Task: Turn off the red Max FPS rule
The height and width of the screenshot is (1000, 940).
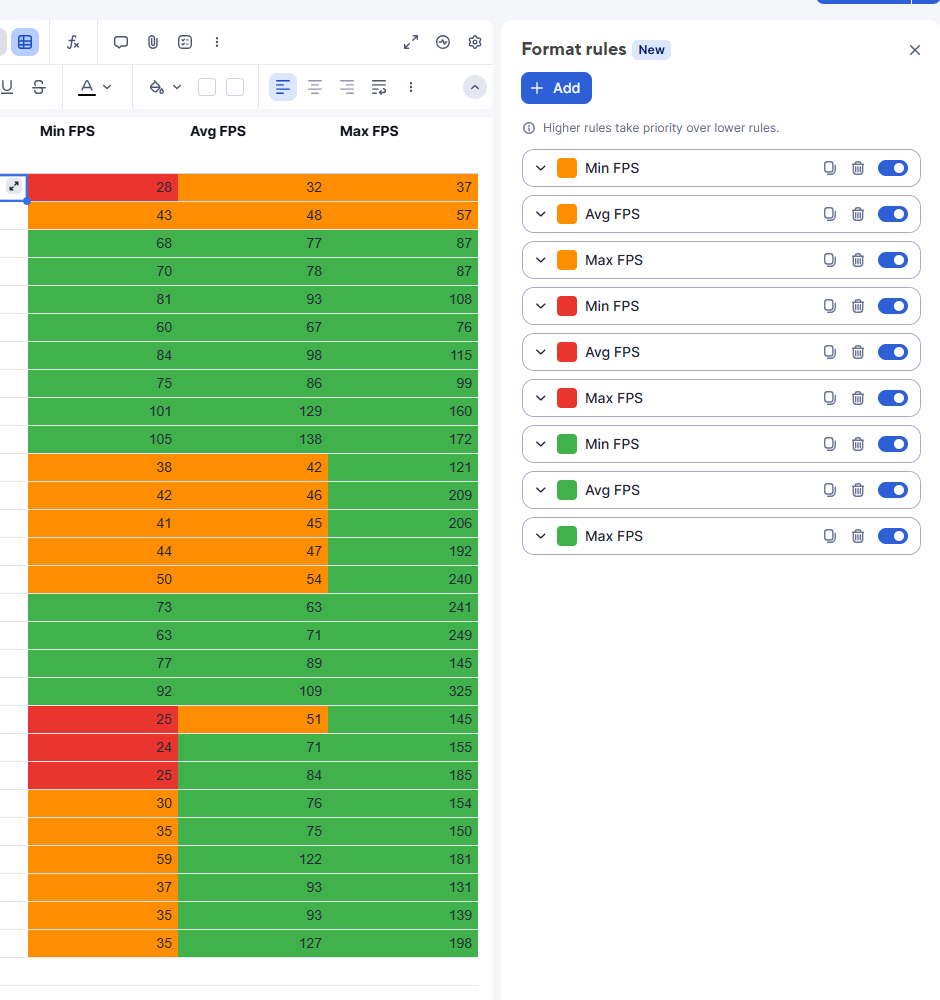Action: (x=892, y=398)
